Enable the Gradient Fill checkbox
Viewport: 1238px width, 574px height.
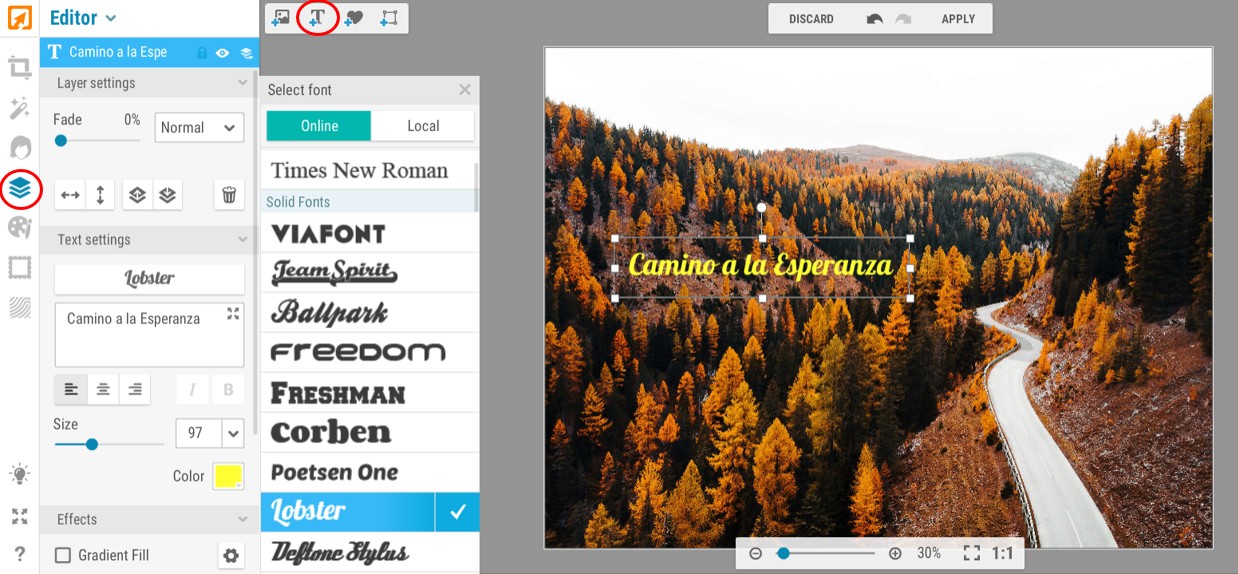click(x=62, y=555)
